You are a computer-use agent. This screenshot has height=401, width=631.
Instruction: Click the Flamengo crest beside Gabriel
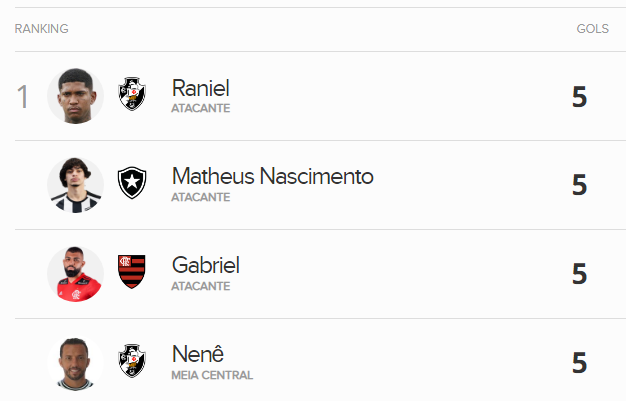coord(132,272)
